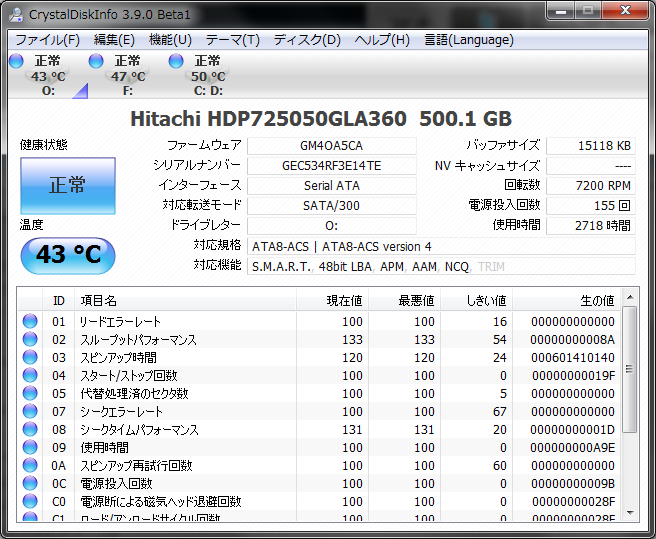Click the Hitachi HDP725050GLA360 500.1 GB title
Image resolution: width=656 pixels, height=539 pixels.
321,119
